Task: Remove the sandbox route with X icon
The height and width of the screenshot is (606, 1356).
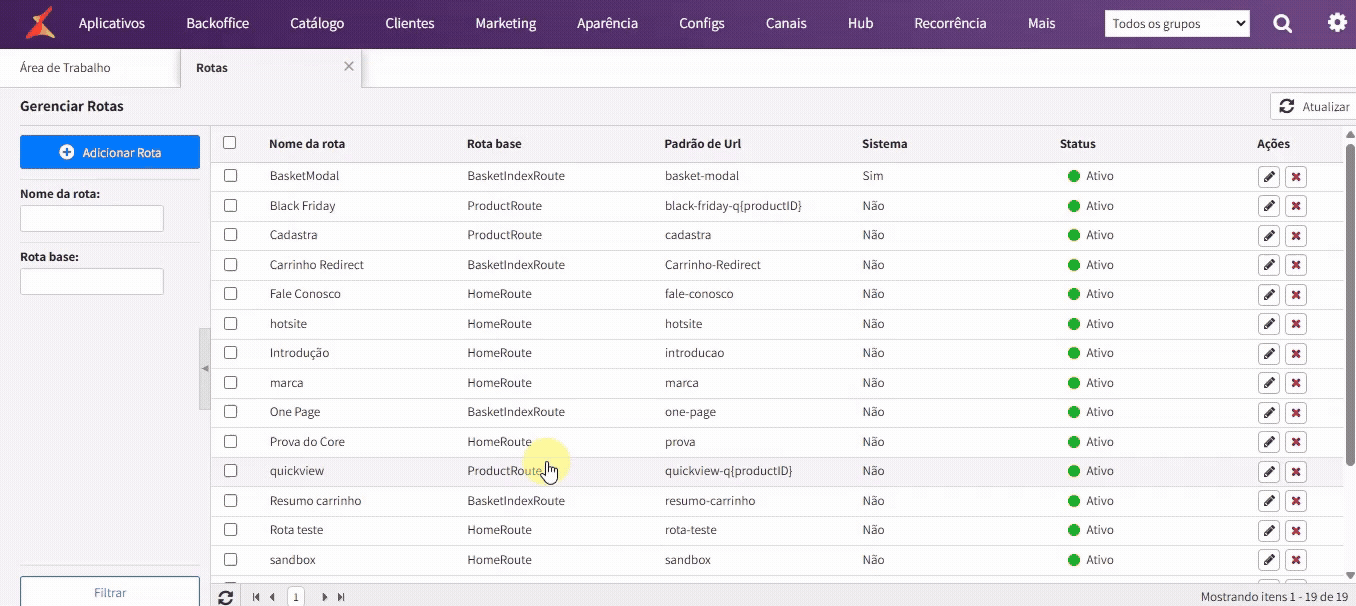Action: point(1296,560)
